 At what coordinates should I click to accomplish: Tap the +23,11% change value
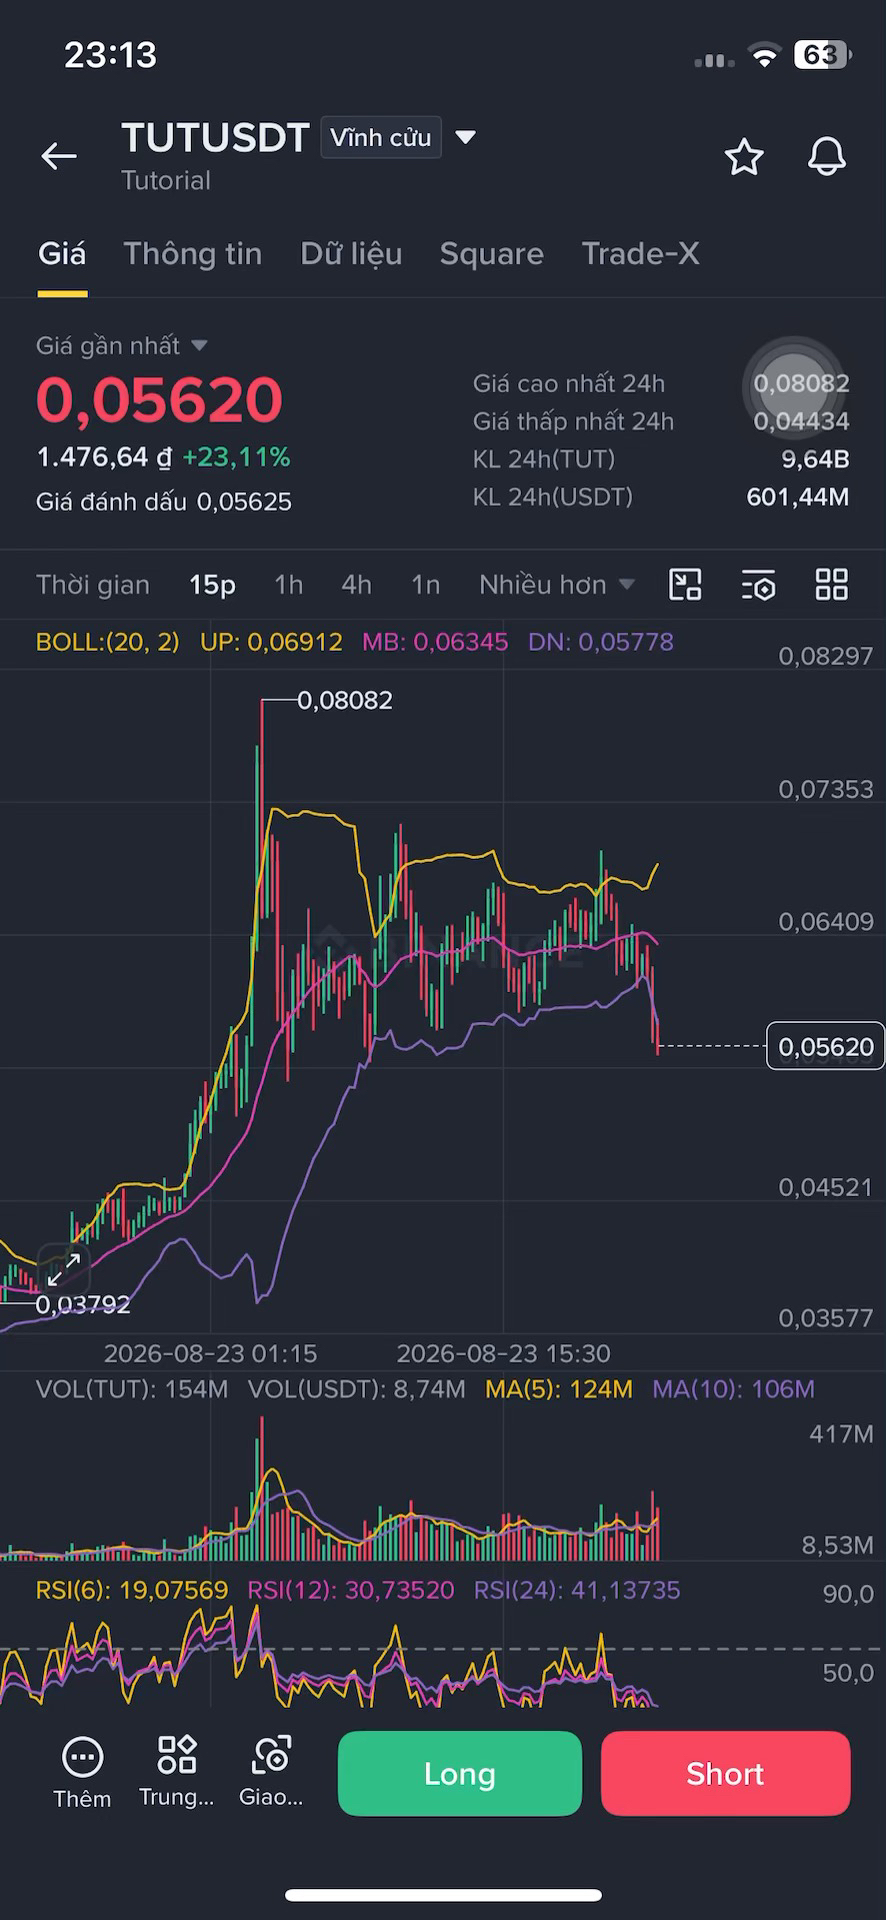236,458
